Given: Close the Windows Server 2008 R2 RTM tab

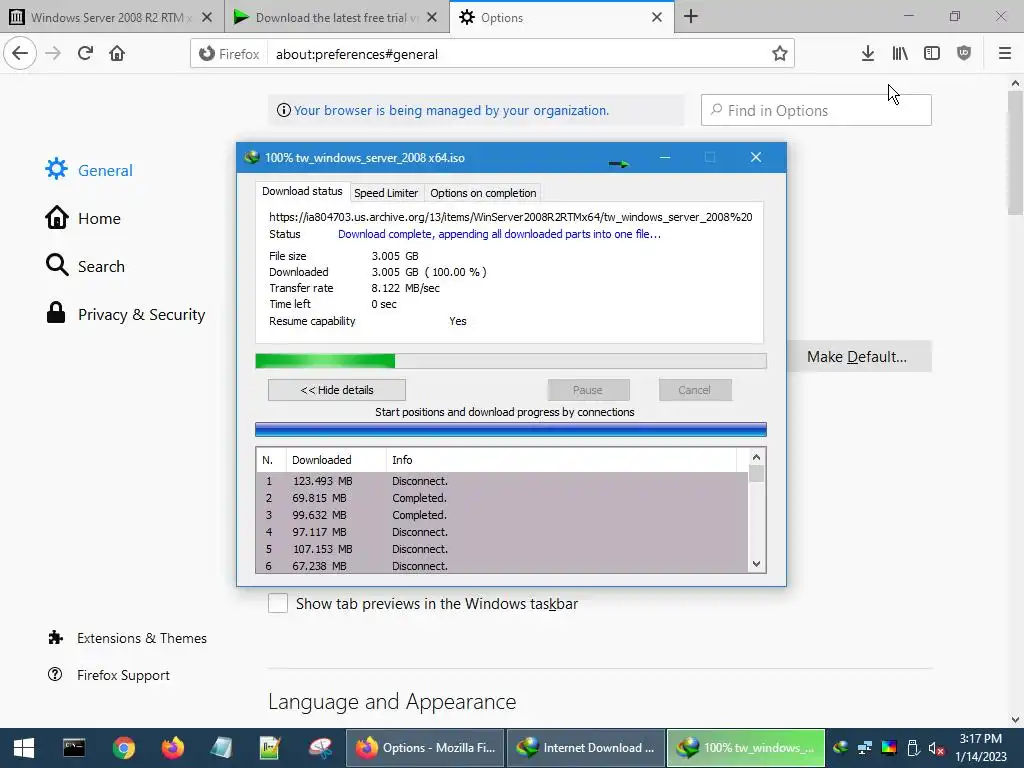Looking at the screenshot, I should coord(206,18).
